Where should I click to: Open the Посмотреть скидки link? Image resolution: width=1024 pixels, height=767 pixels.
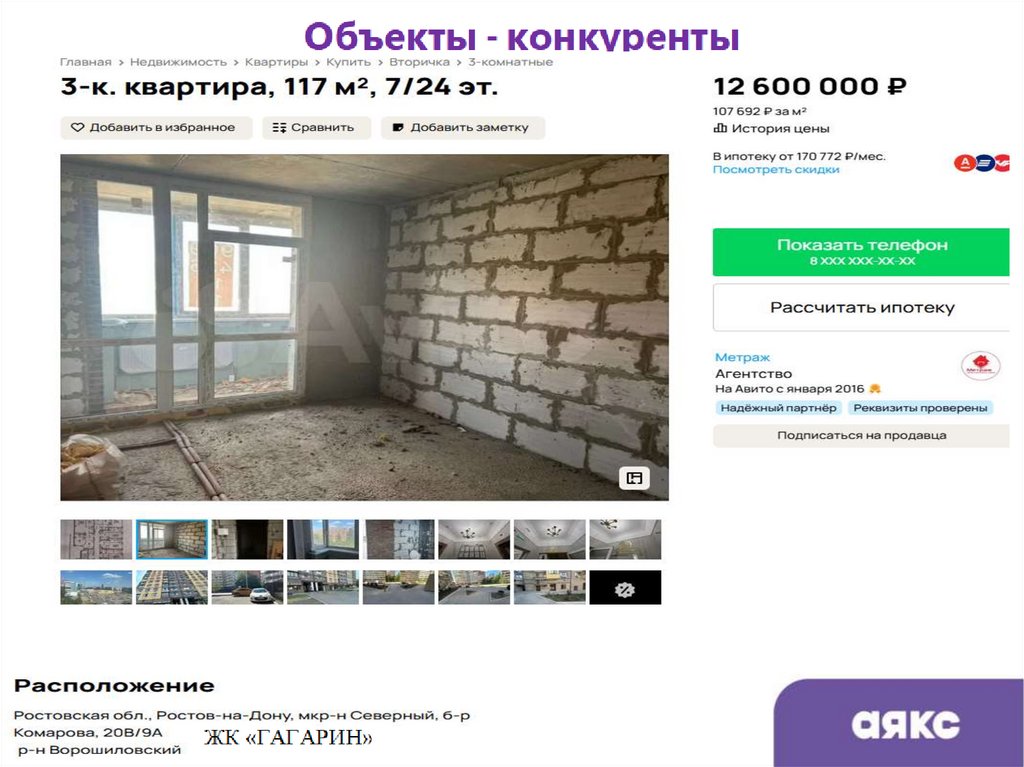coord(776,169)
